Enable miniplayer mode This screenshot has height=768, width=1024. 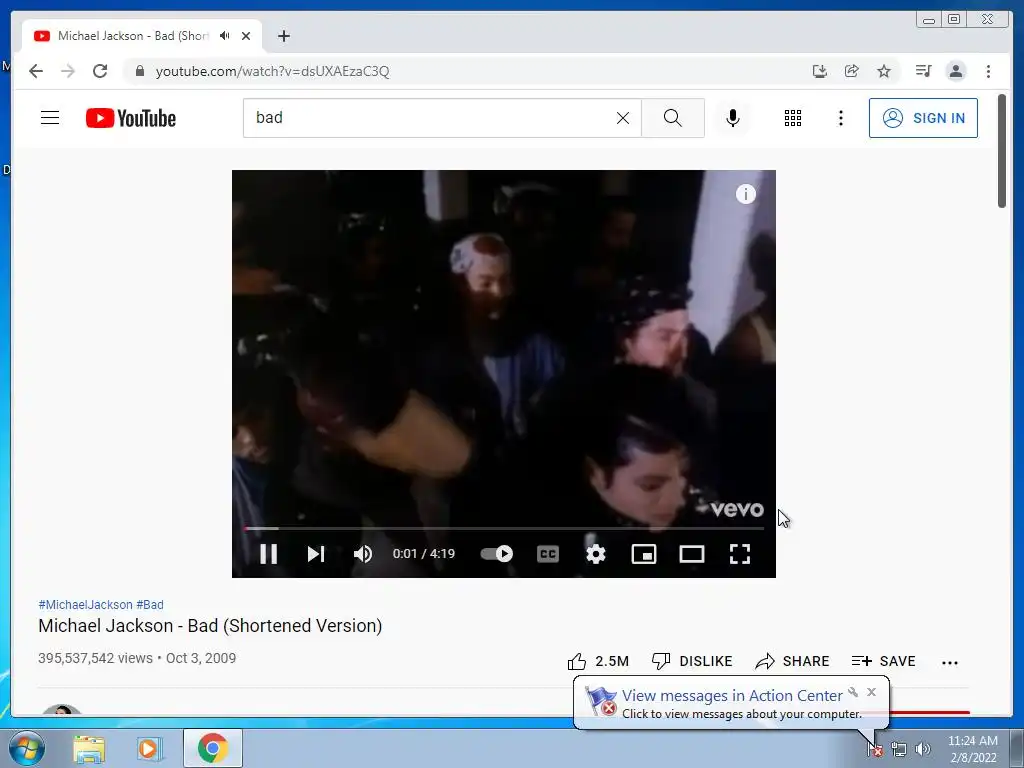pos(644,554)
